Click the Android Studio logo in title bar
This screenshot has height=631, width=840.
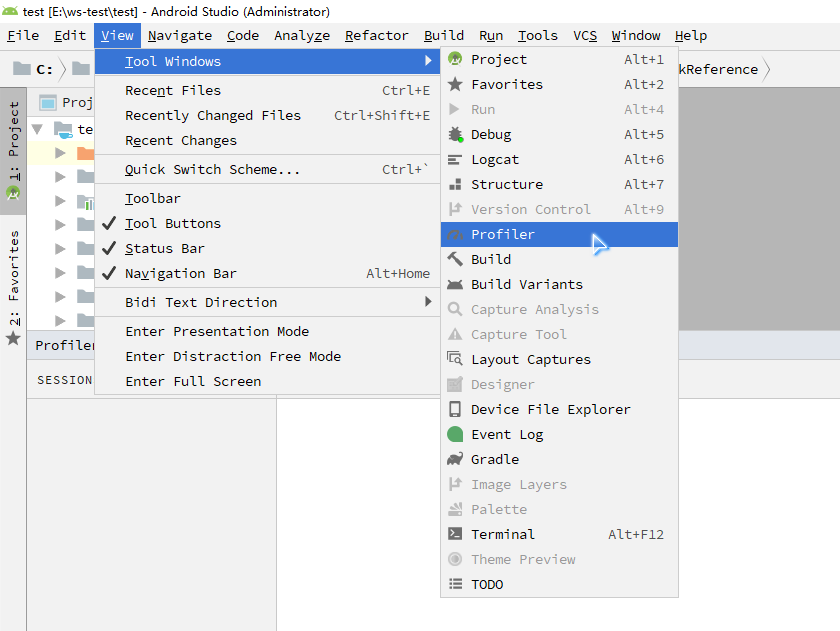coord(10,11)
